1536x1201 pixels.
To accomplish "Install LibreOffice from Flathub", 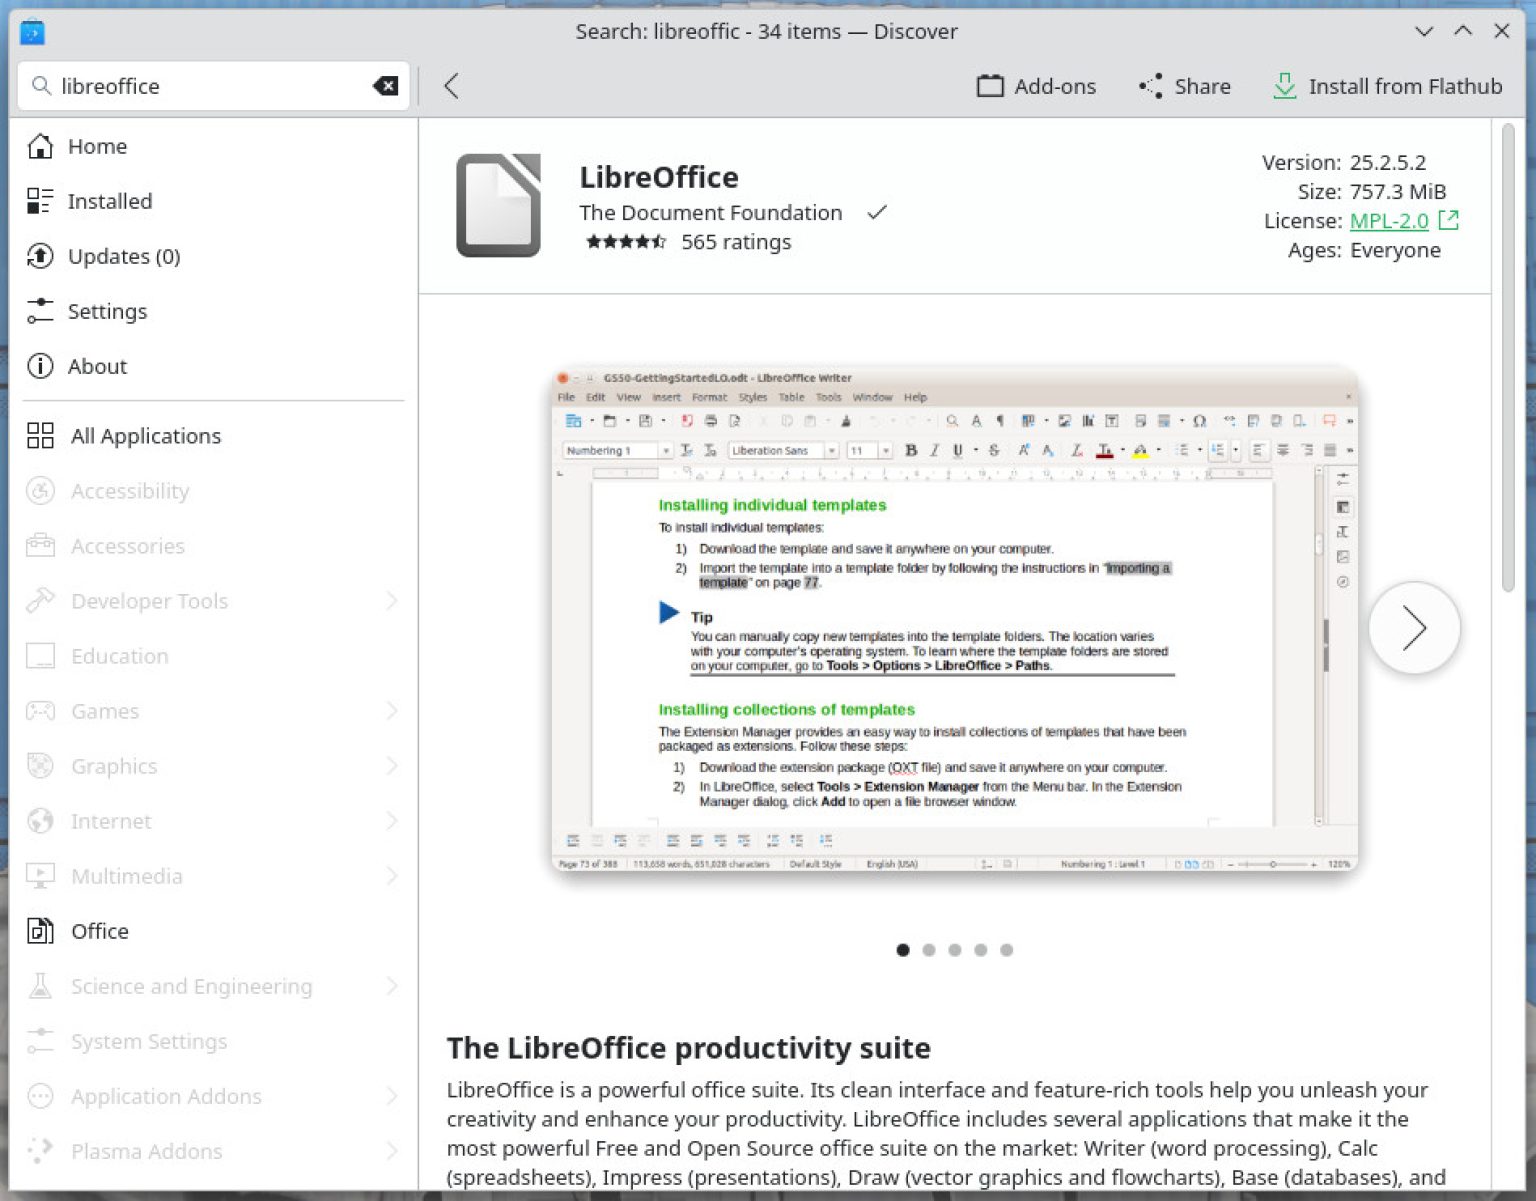I will pos(1387,86).
